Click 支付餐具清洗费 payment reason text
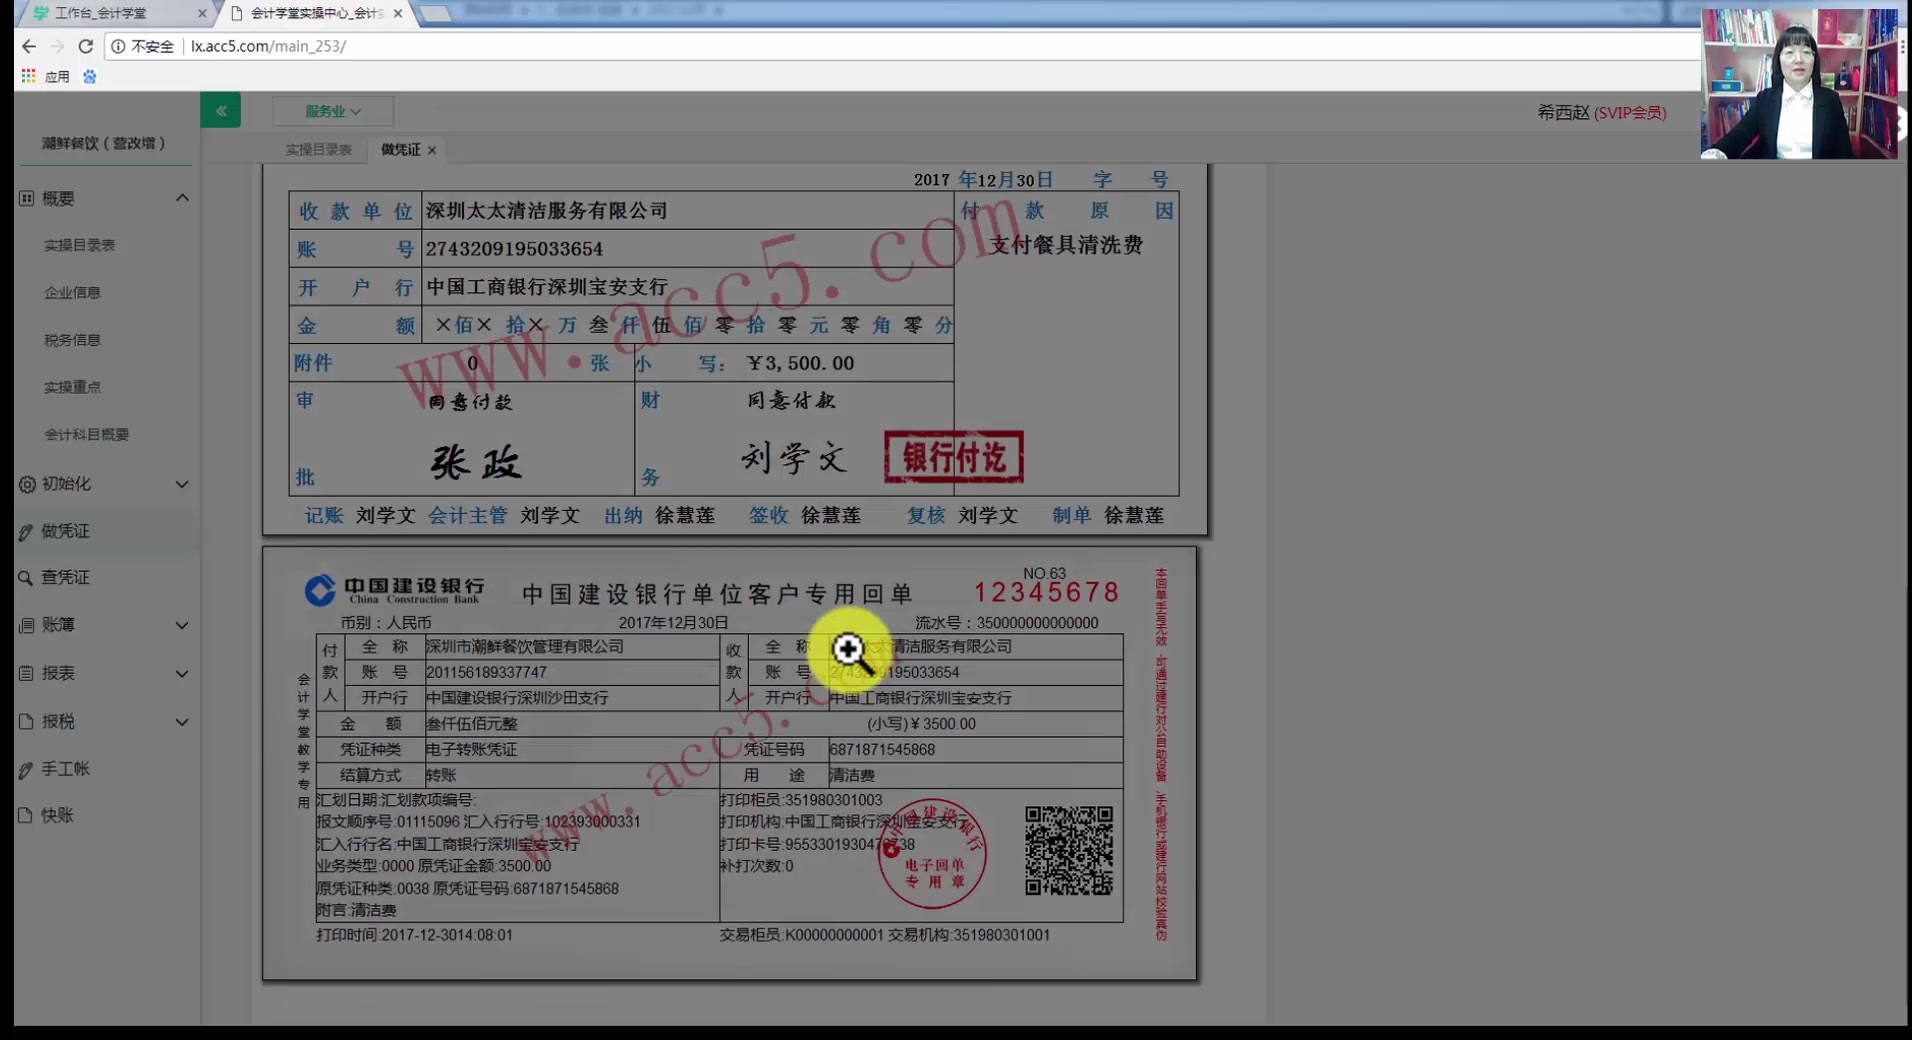Image resolution: width=1912 pixels, height=1040 pixels. (x=1065, y=245)
